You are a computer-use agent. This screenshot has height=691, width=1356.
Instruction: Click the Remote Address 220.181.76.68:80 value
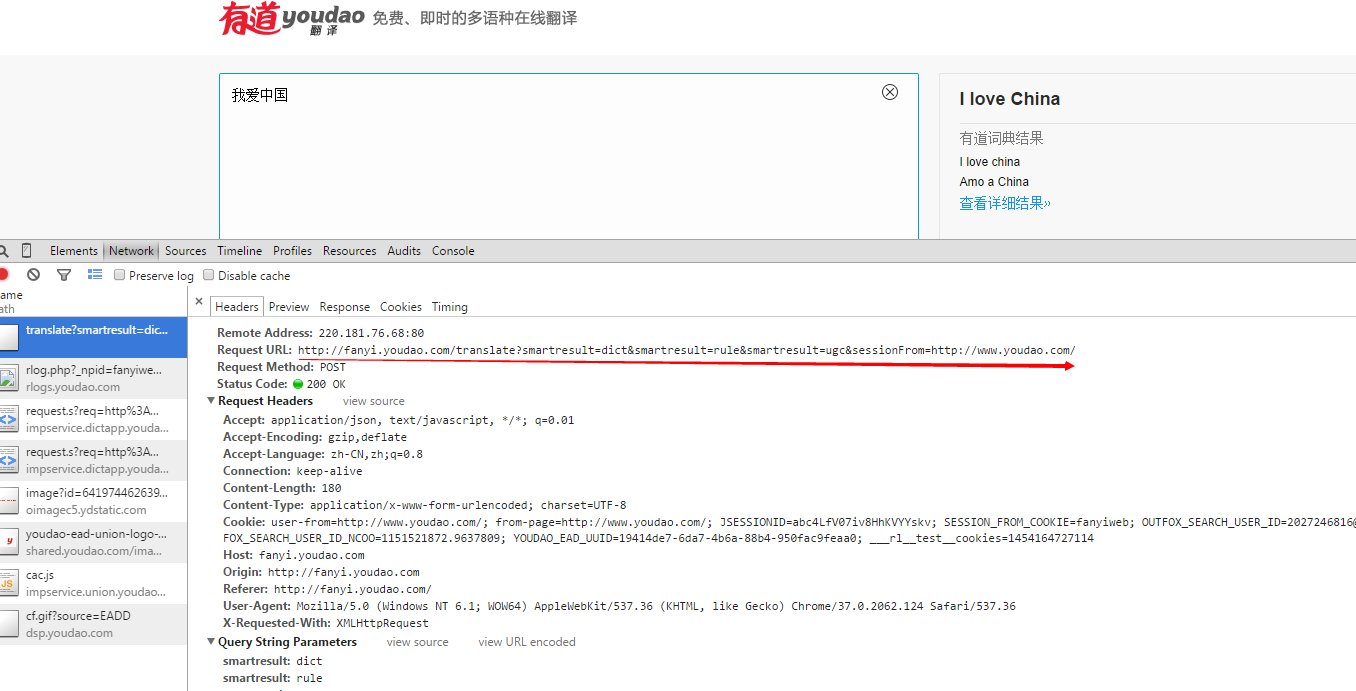371,333
